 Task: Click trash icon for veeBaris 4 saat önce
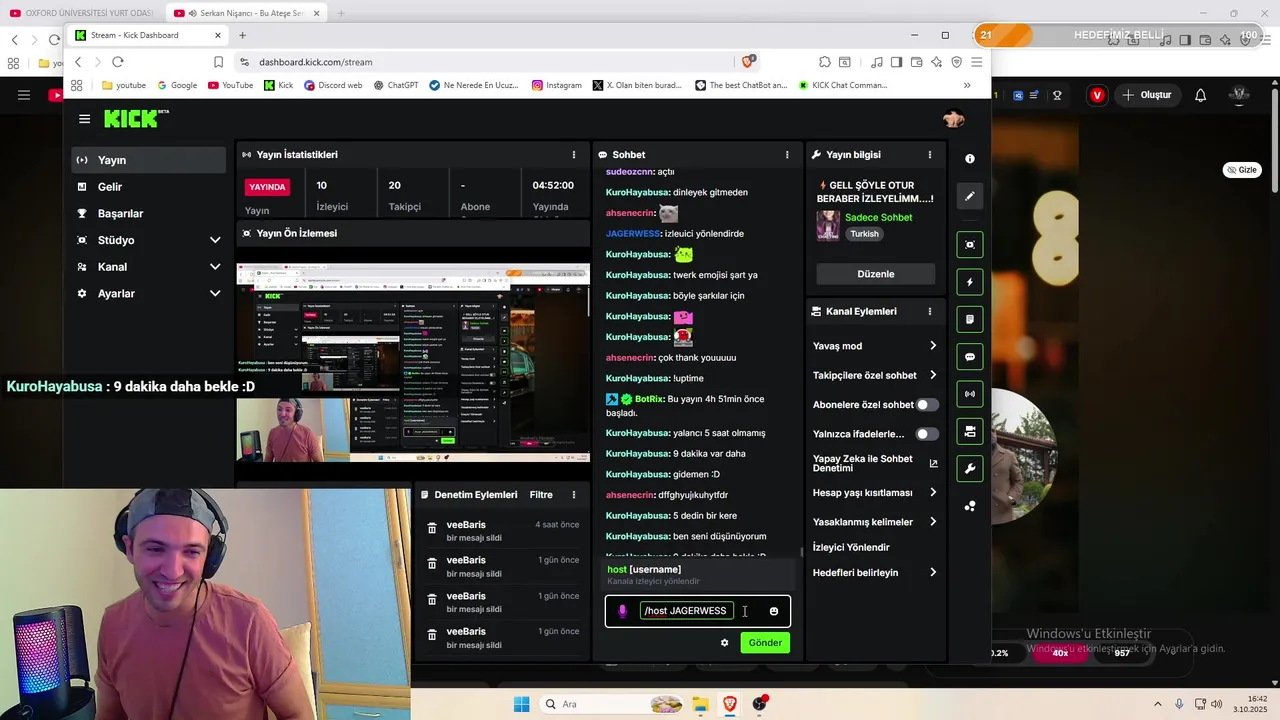432,528
